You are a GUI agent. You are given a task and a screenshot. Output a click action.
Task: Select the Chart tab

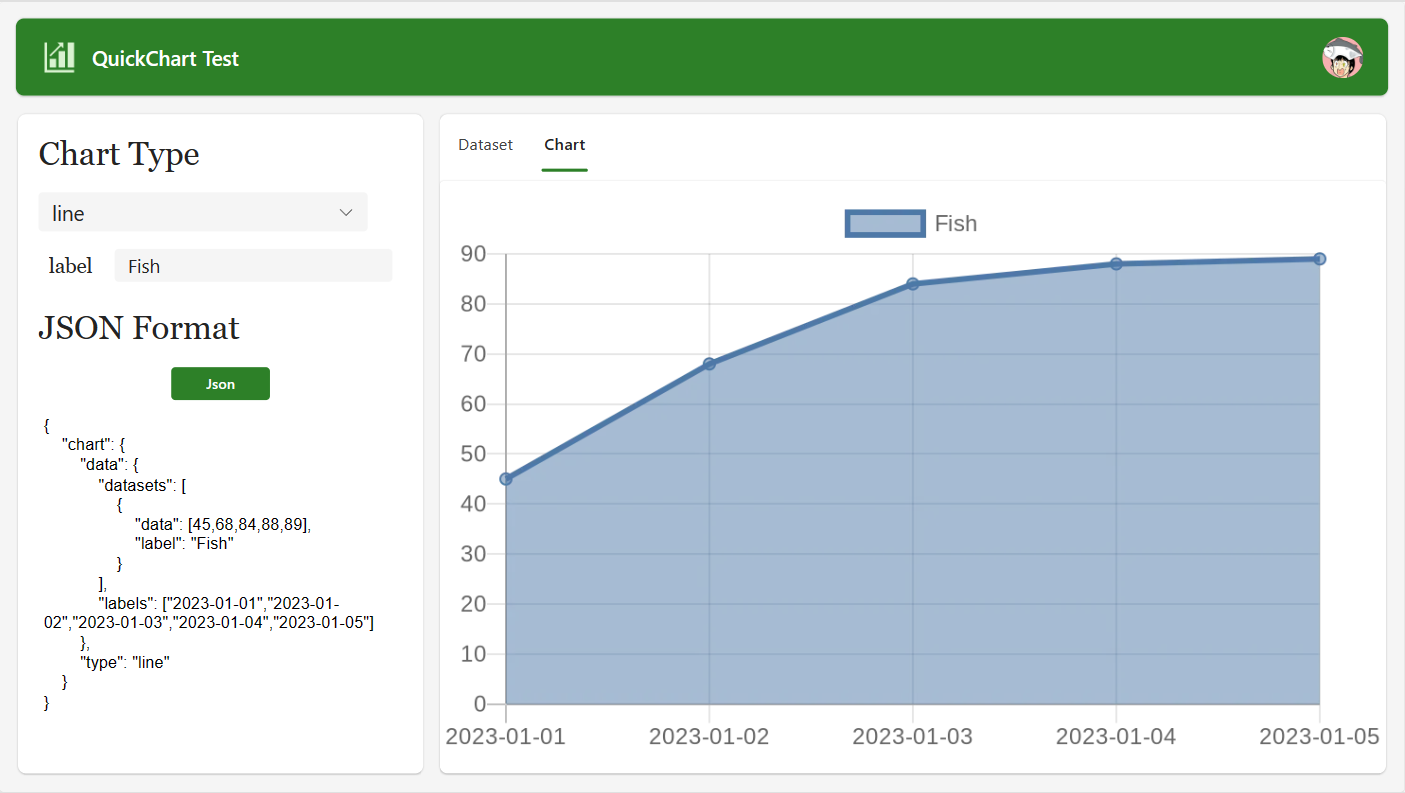(x=564, y=145)
